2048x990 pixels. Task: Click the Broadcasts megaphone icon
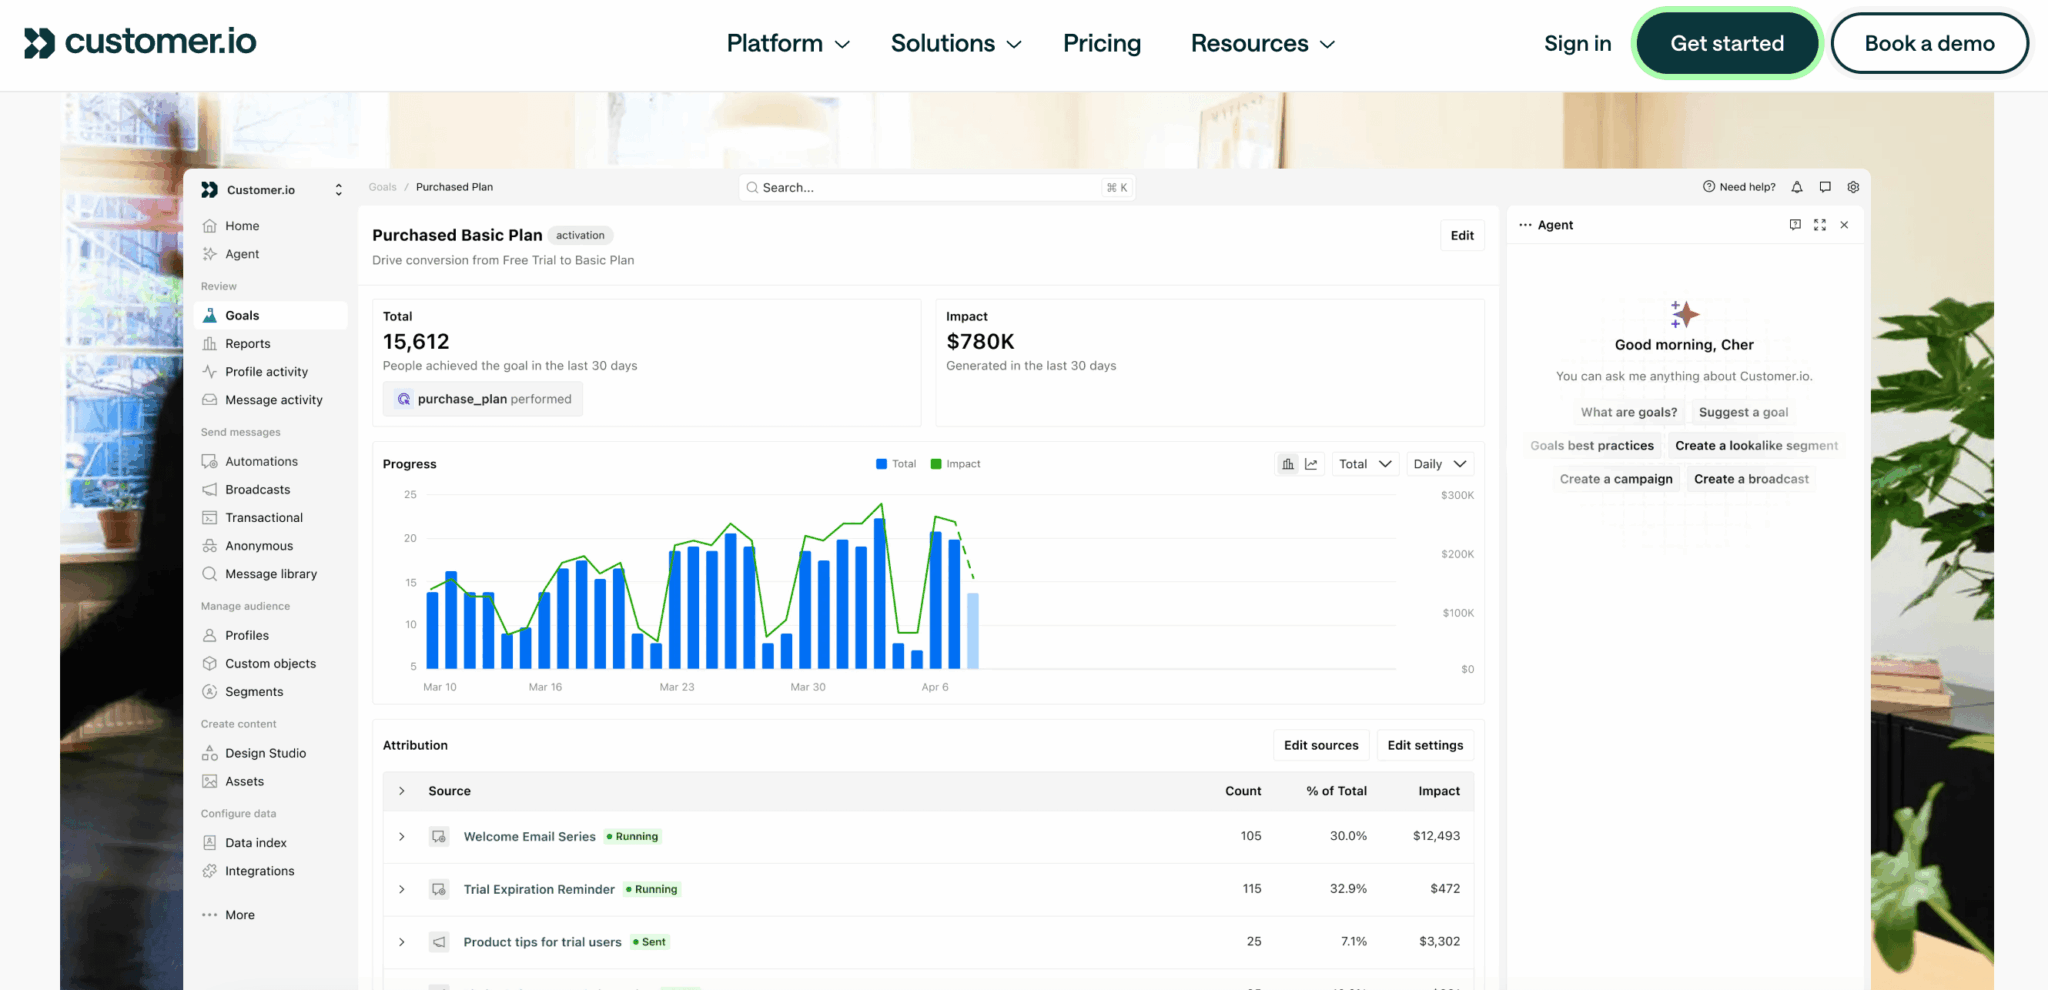click(210, 490)
